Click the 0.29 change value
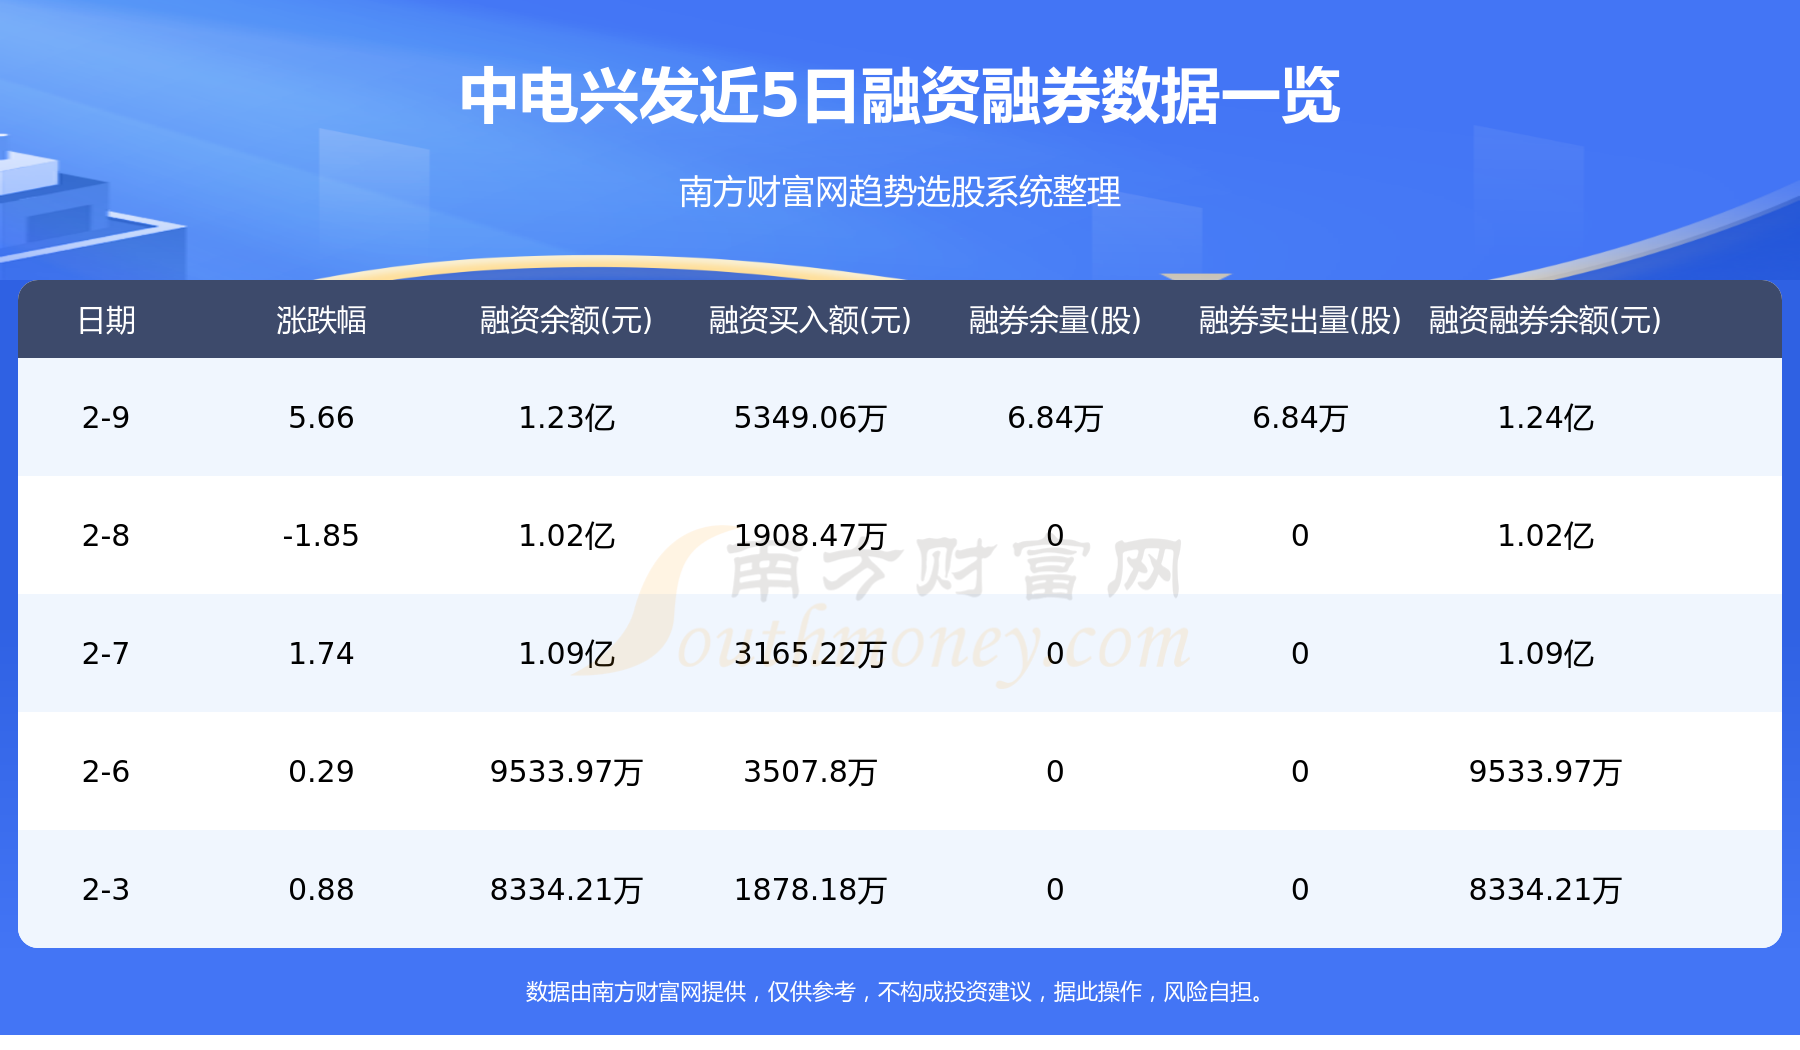Viewport: 1800px width, 1050px height. point(321,771)
